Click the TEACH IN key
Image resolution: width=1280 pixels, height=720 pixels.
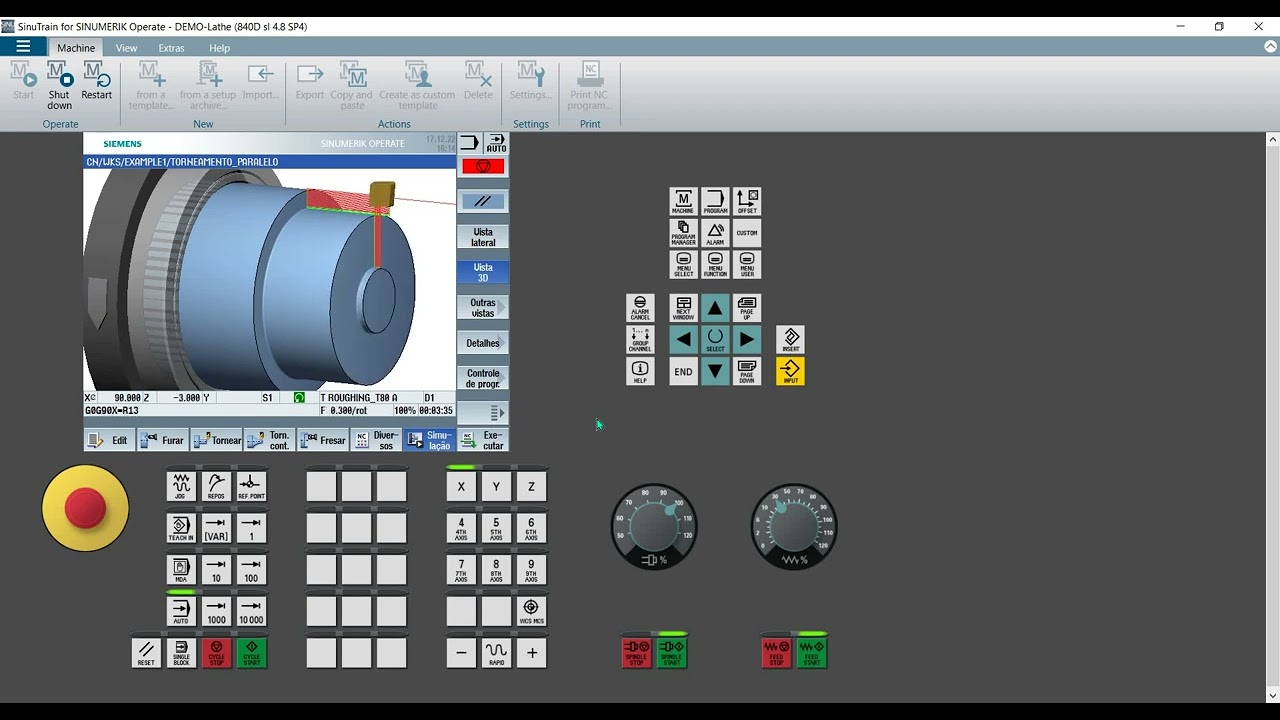click(181, 528)
